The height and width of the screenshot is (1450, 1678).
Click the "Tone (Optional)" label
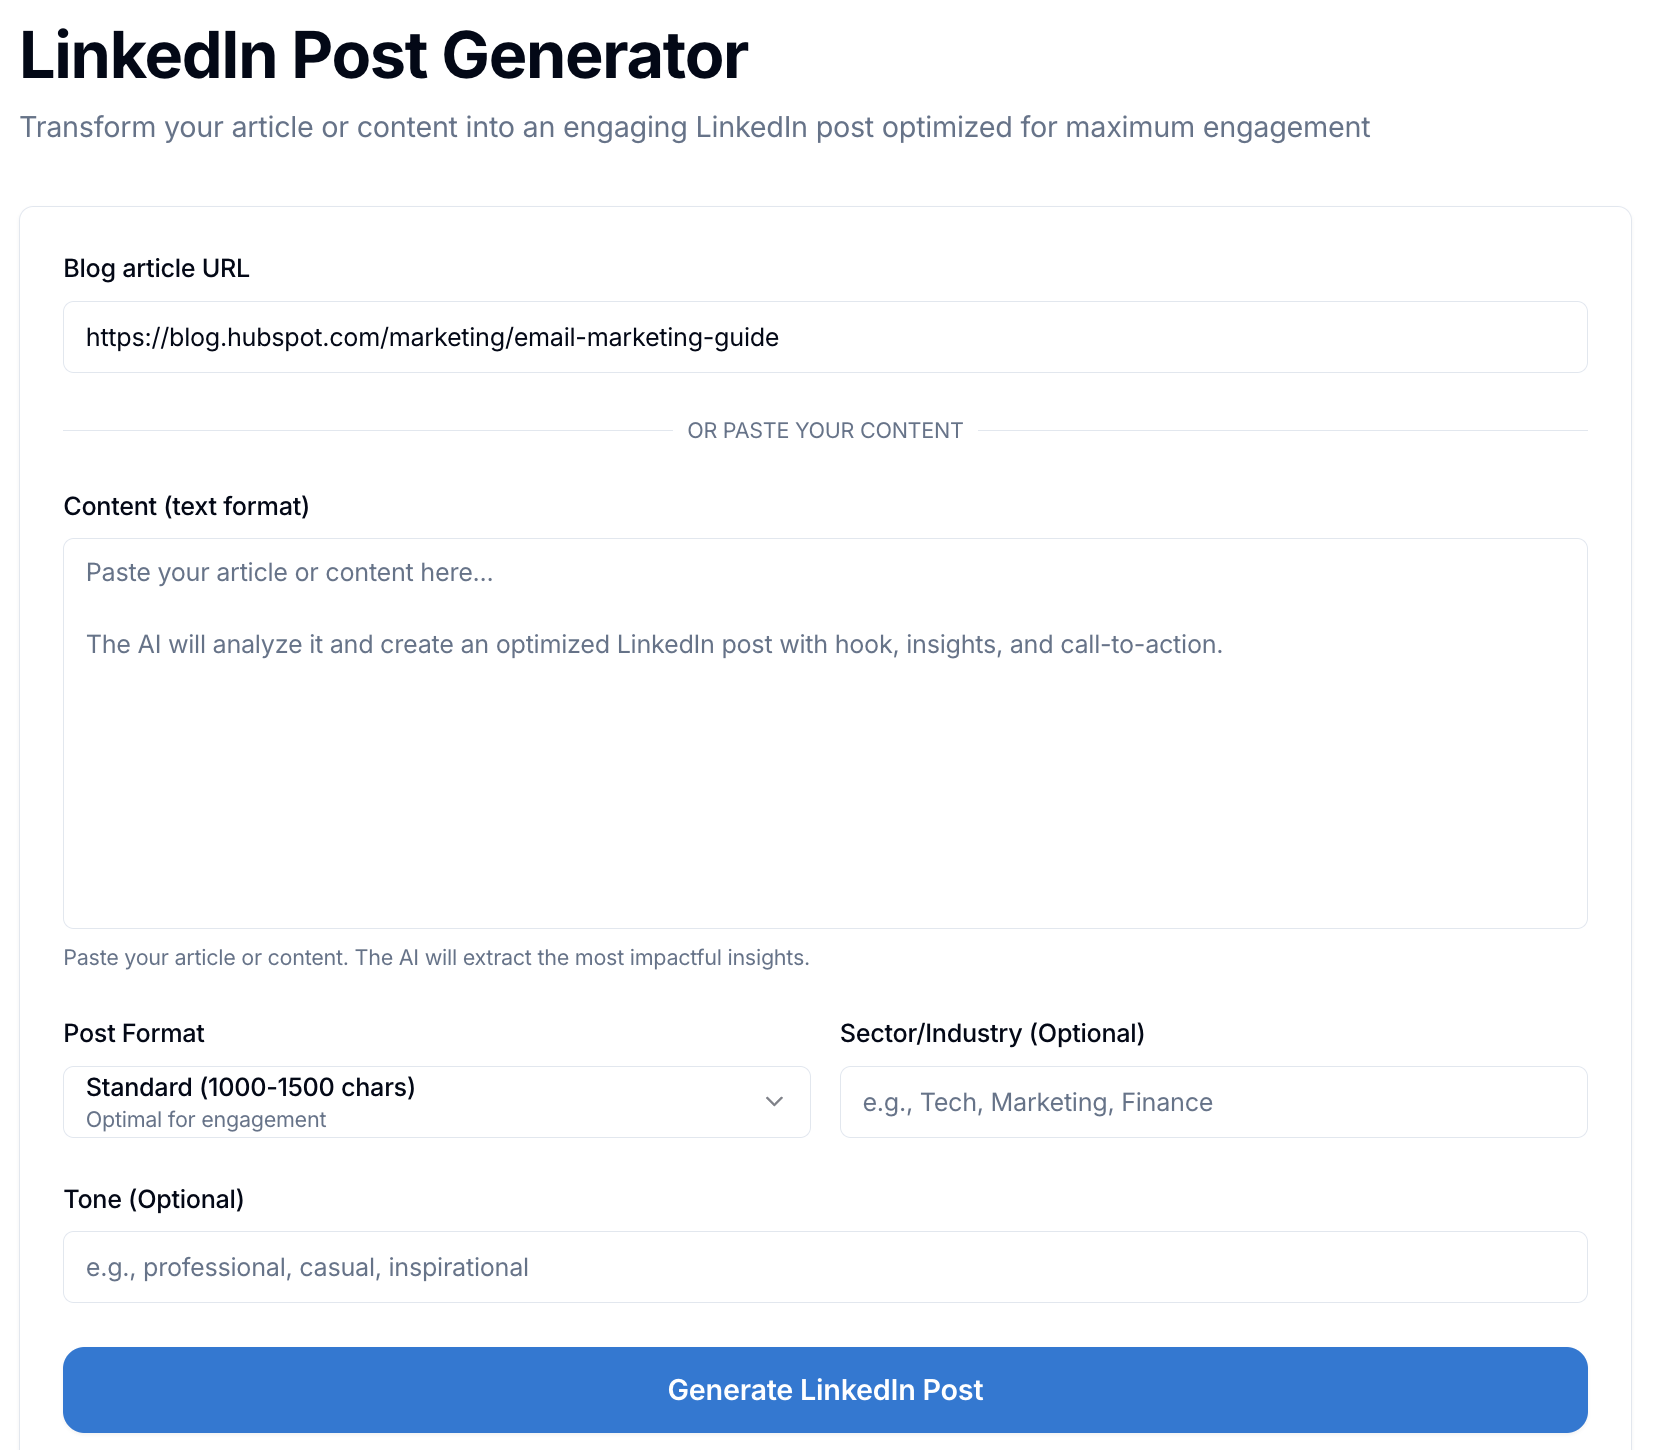[154, 1199]
